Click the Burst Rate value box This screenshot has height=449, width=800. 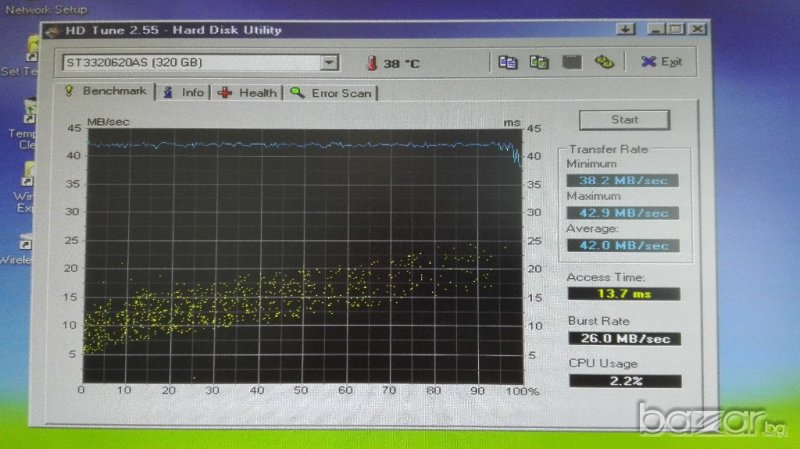624,339
